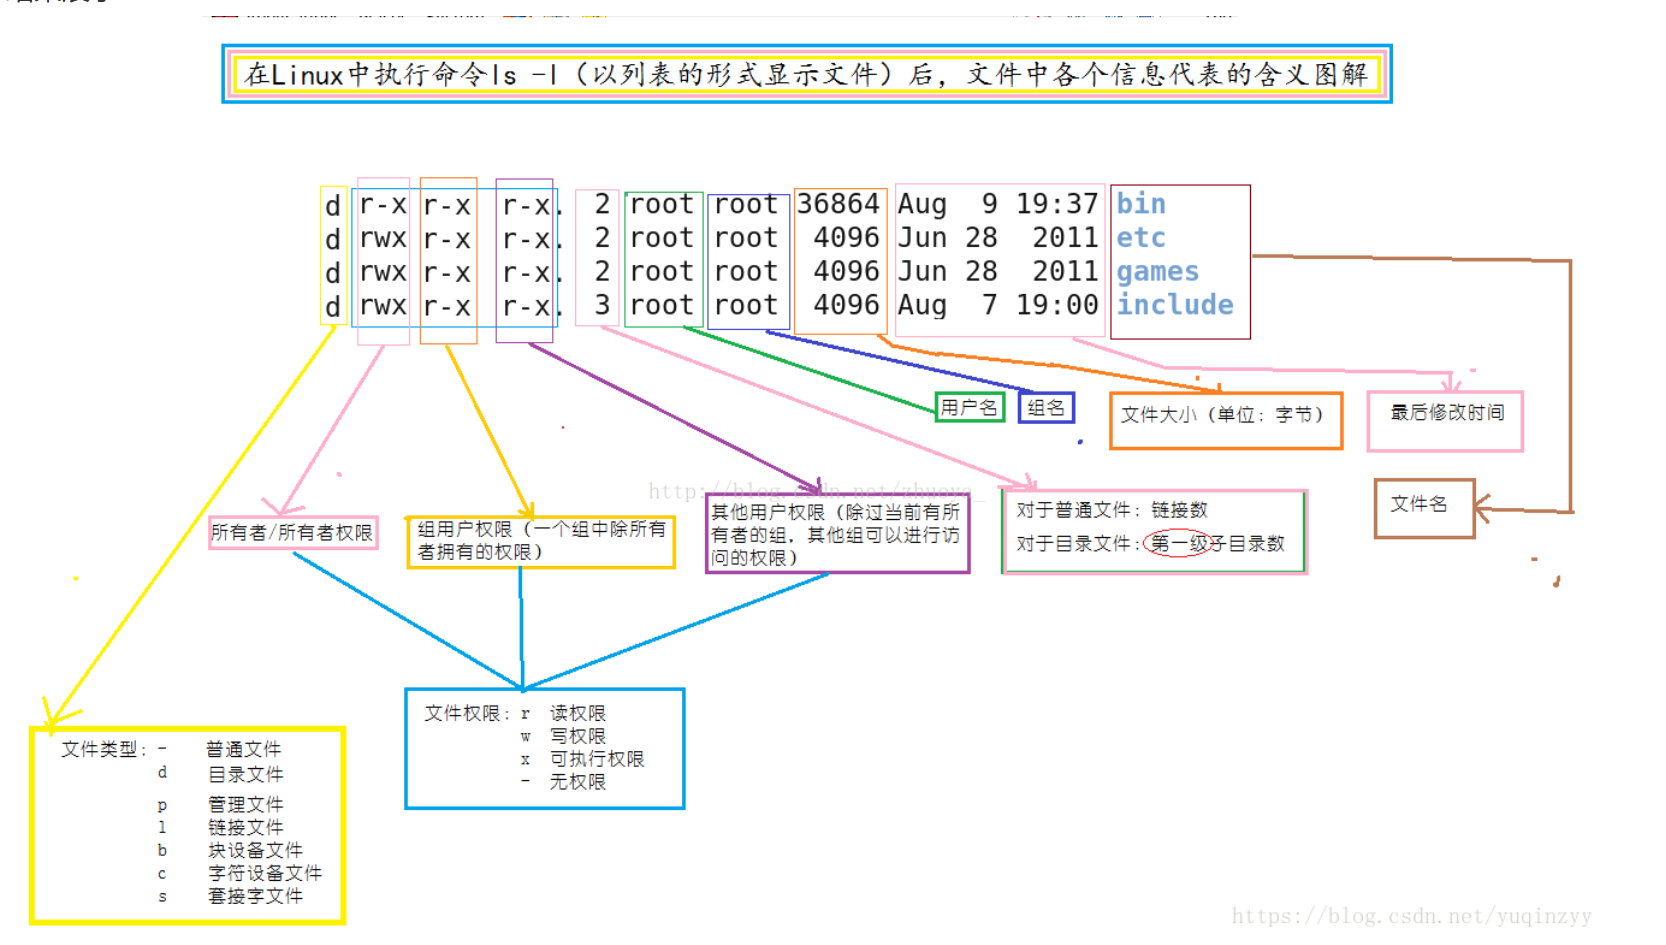The image size is (1666, 945).
Task: Click the '读权限' entry
Action: click(578, 713)
